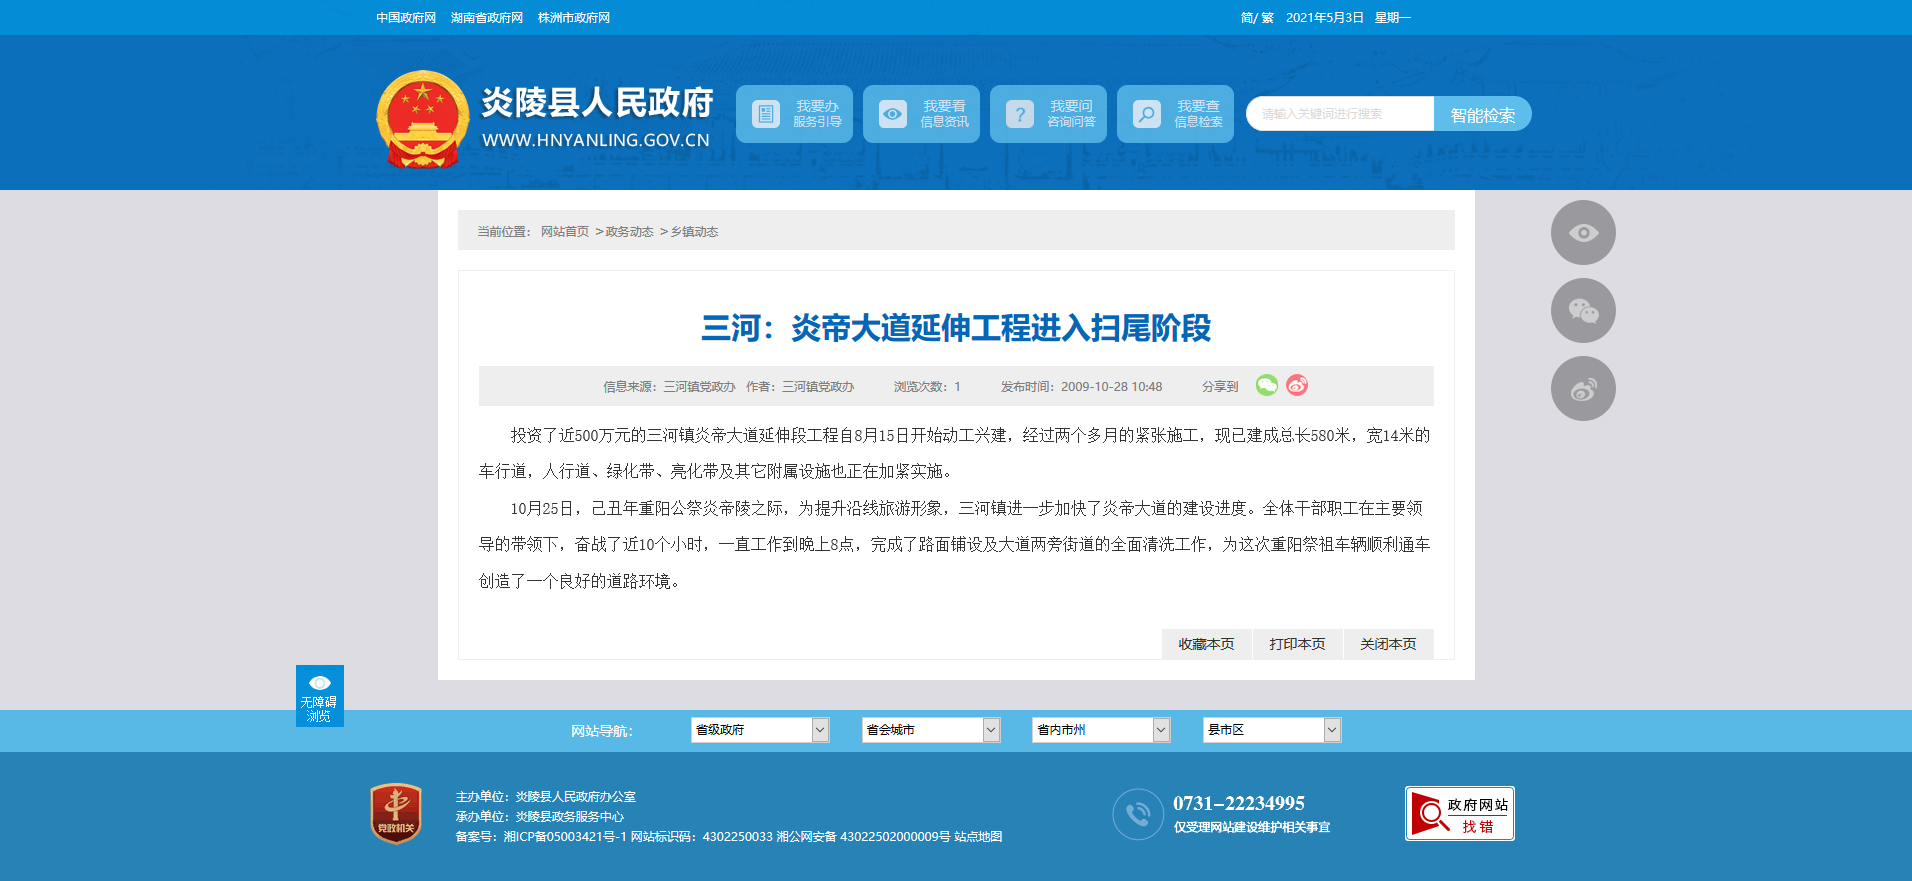The image size is (1912, 881).
Task: Open the 我要查 information search
Action: click(1175, 114)
